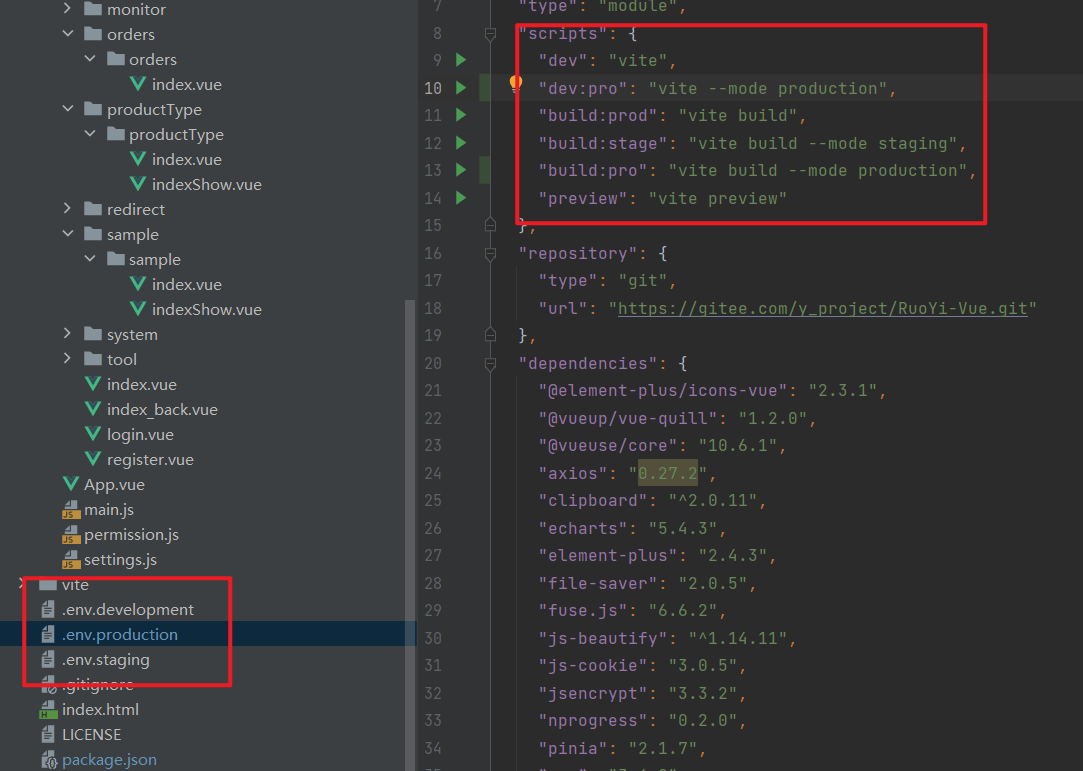The image size is (1083, 771).
Task: Click the "vite build --mode staging" value
Action: coord(823,143)
